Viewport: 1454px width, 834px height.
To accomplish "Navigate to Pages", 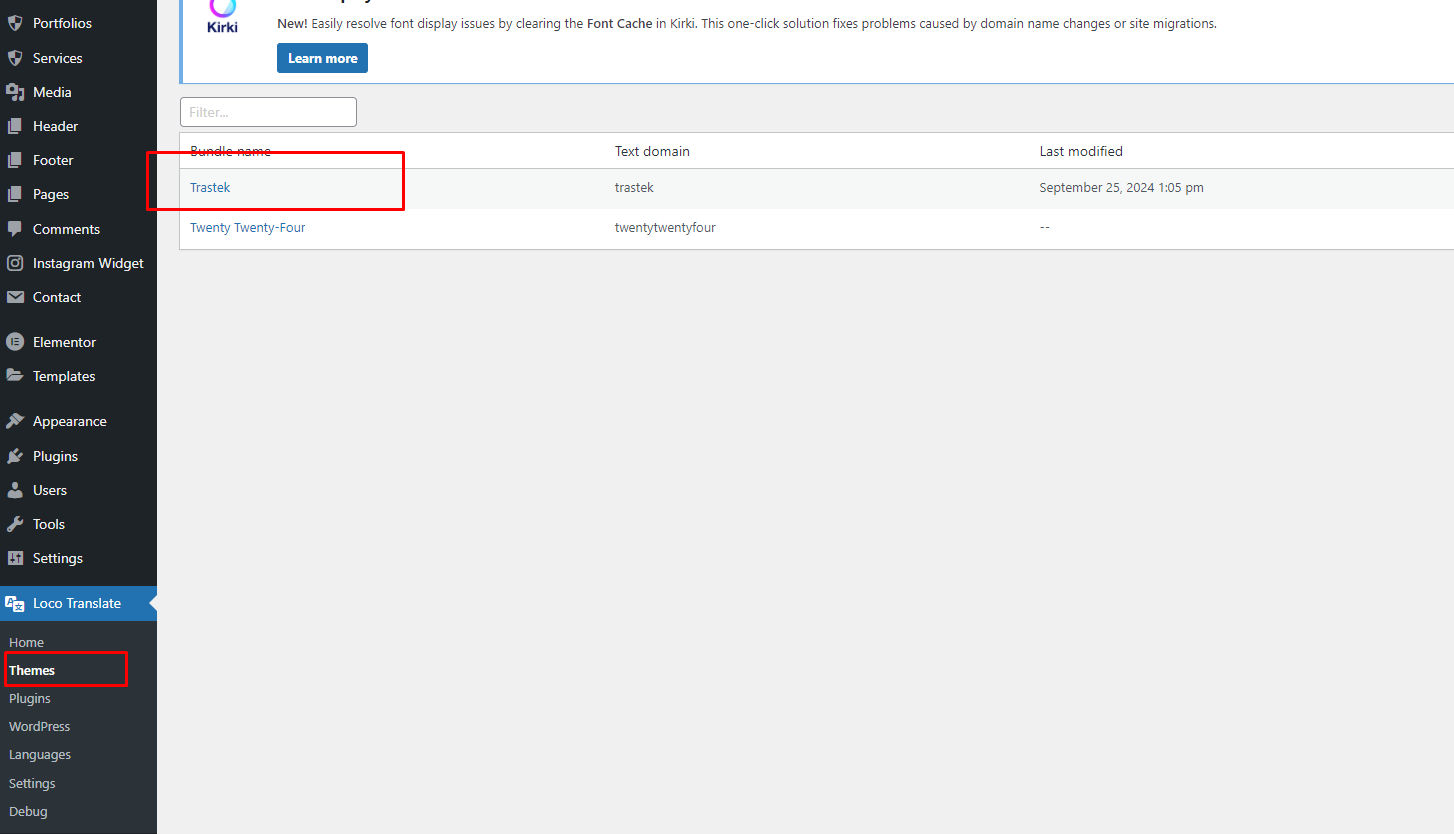I will coord(51,194).
